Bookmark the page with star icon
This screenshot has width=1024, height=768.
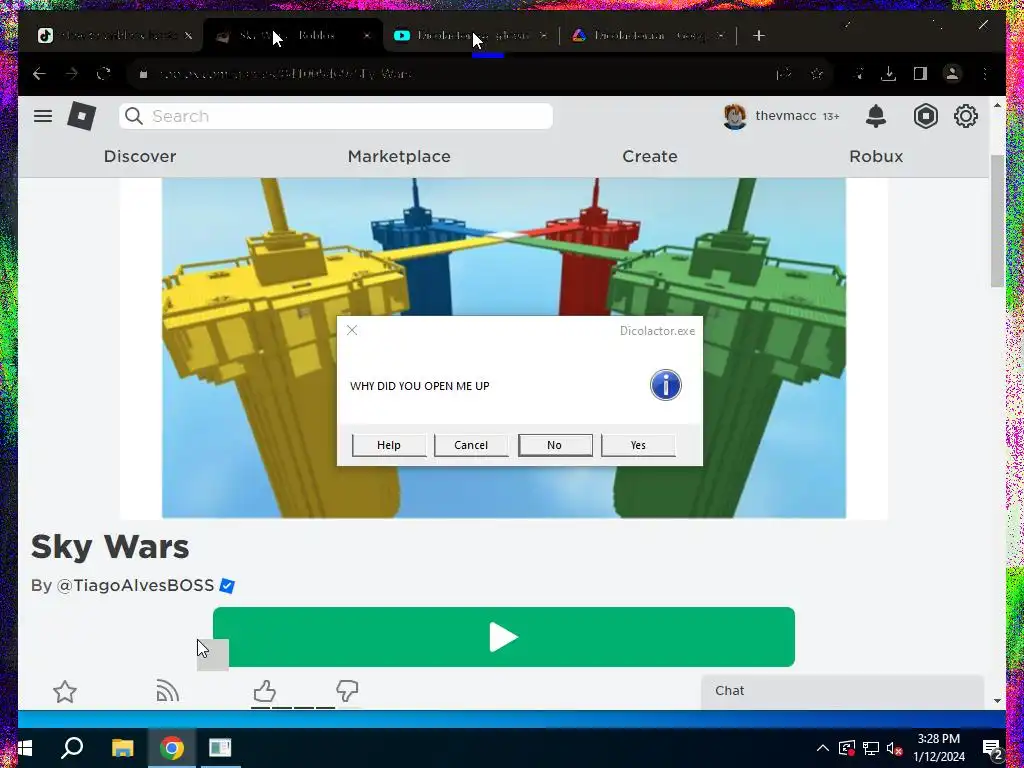click(x=816, y=74)
